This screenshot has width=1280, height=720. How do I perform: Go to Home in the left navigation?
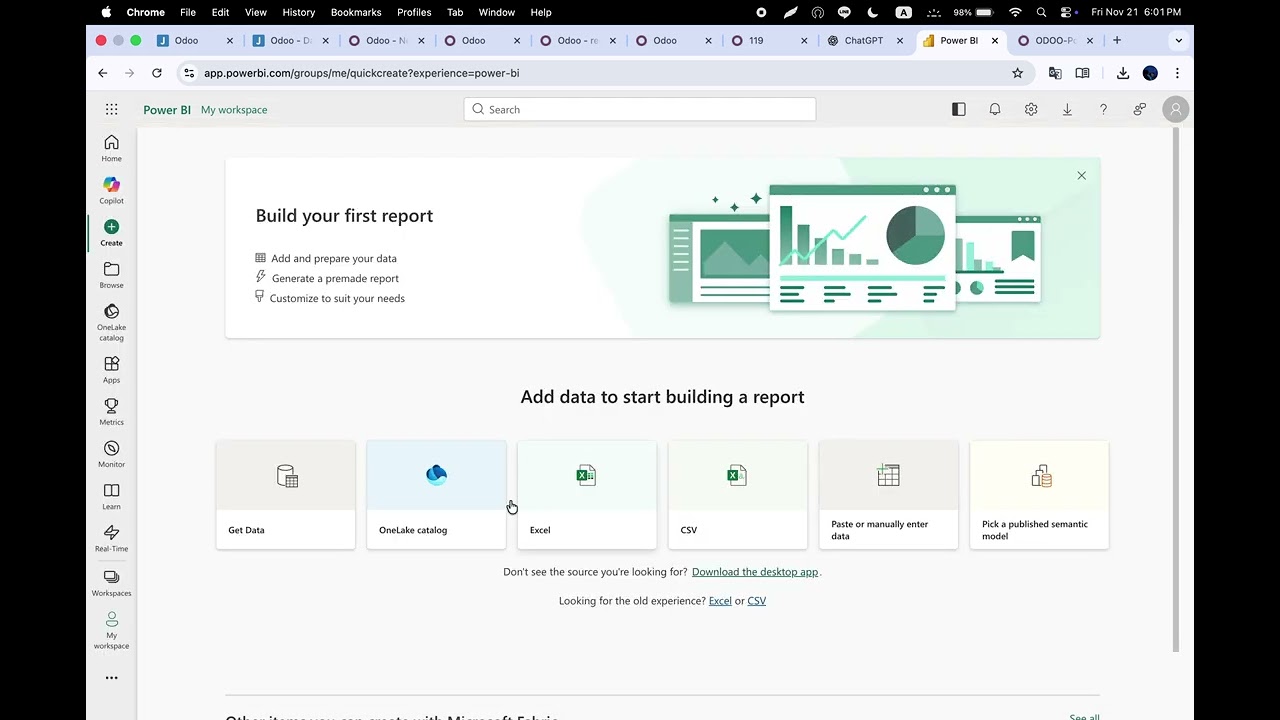pyautogui.click(x=111, y=148)
